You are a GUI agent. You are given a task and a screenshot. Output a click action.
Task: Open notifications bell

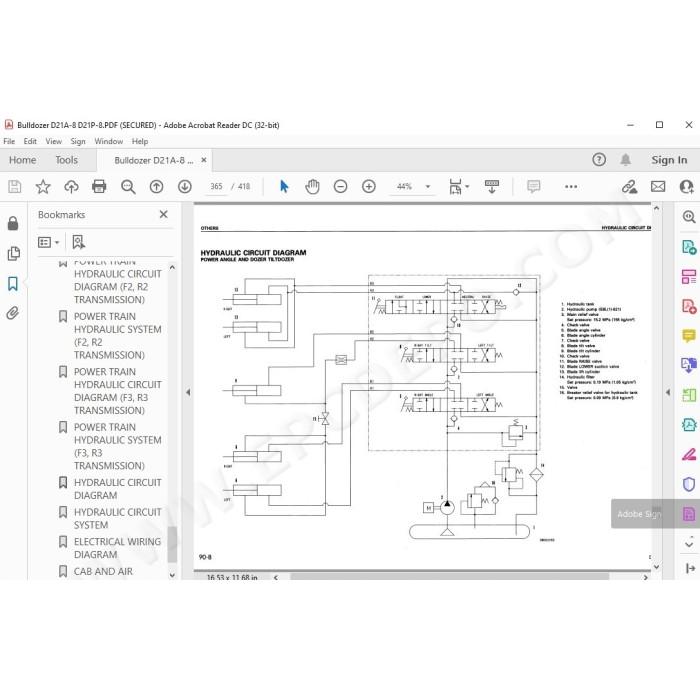coord(625,159)
